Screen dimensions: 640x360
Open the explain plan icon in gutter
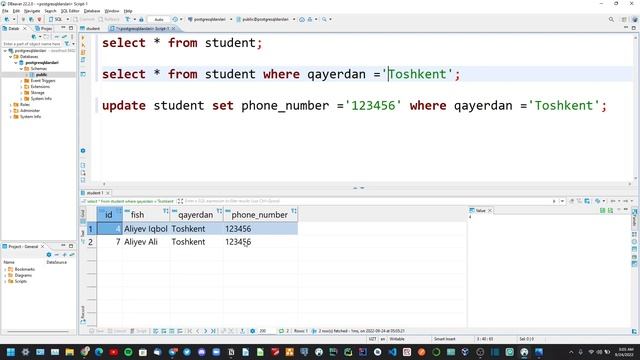[83, 60]
